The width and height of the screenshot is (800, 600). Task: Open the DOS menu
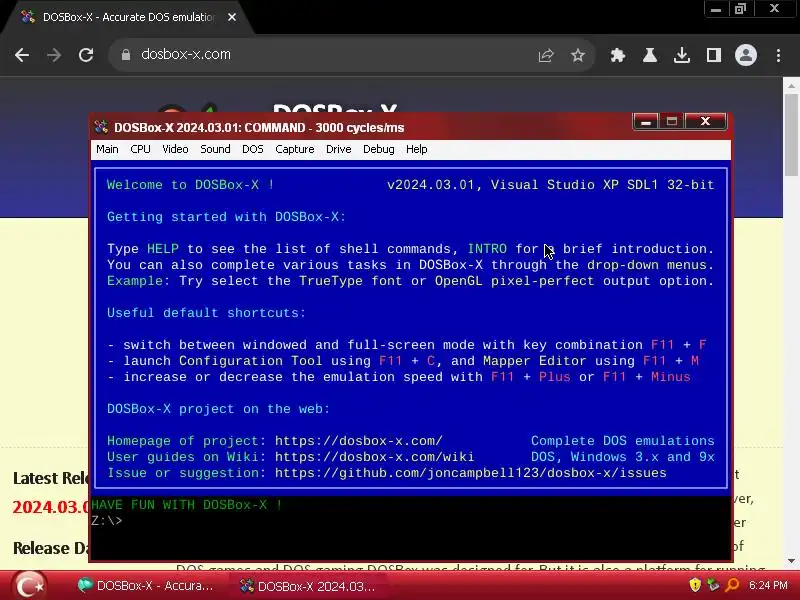click(x=253, y=149)
